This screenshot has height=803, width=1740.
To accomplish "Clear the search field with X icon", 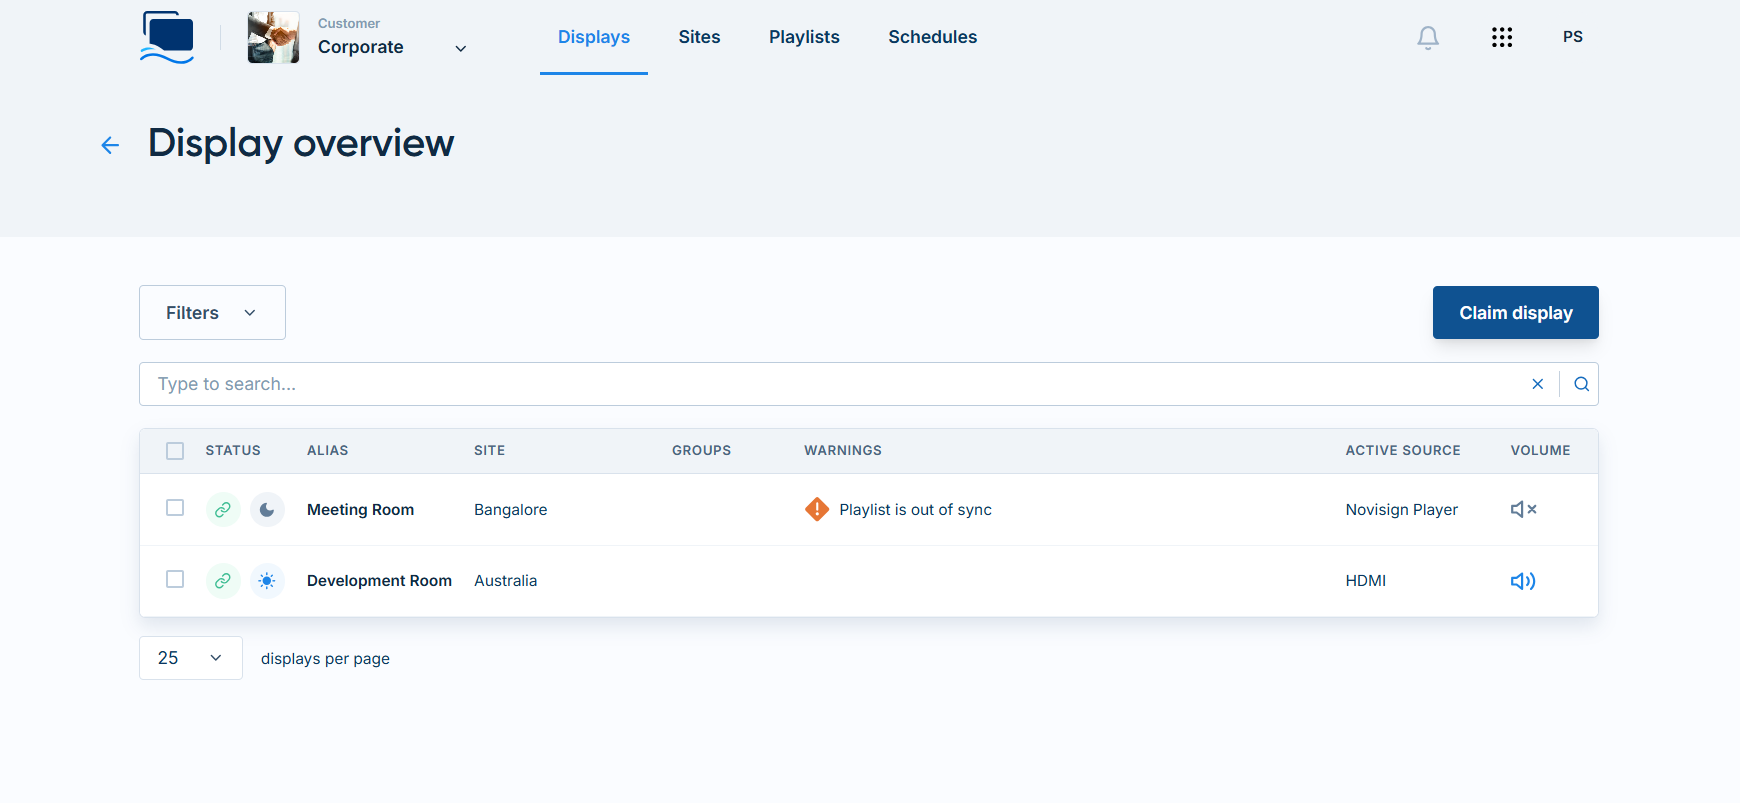I will click(1537, 384).
